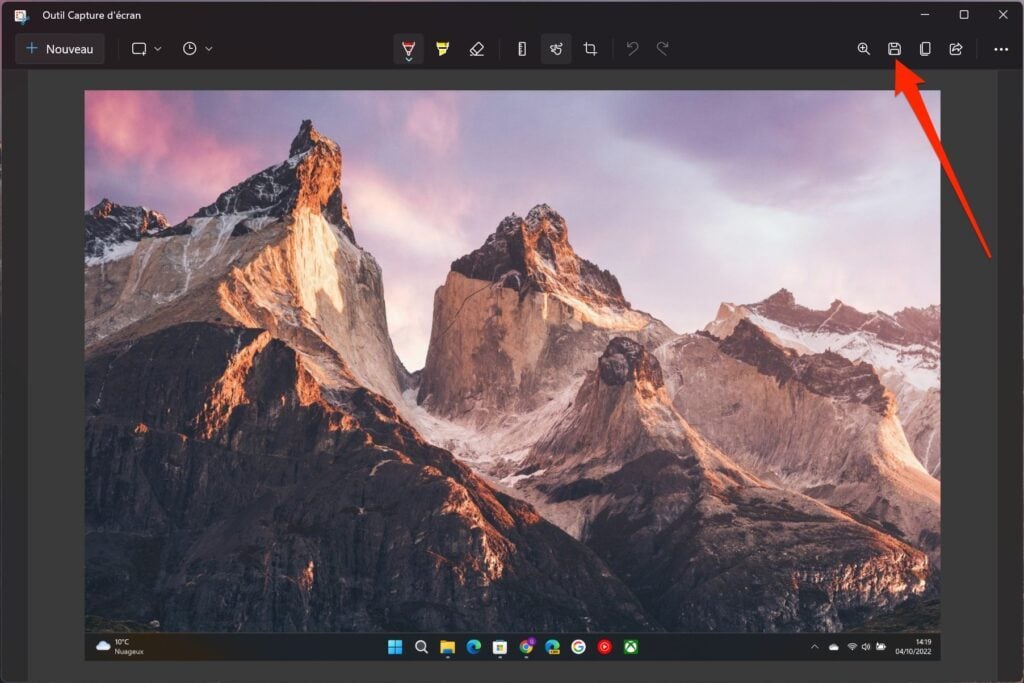Show the ruler overlay
Screen dimensions: 1024x683
[x=521, y=48]
